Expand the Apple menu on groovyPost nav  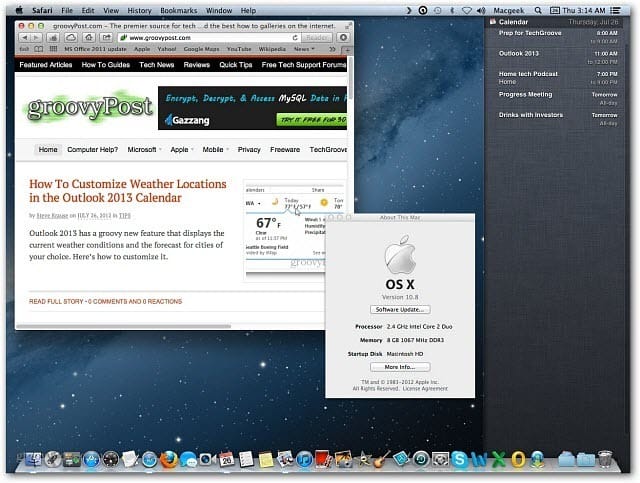pos(182,149)
